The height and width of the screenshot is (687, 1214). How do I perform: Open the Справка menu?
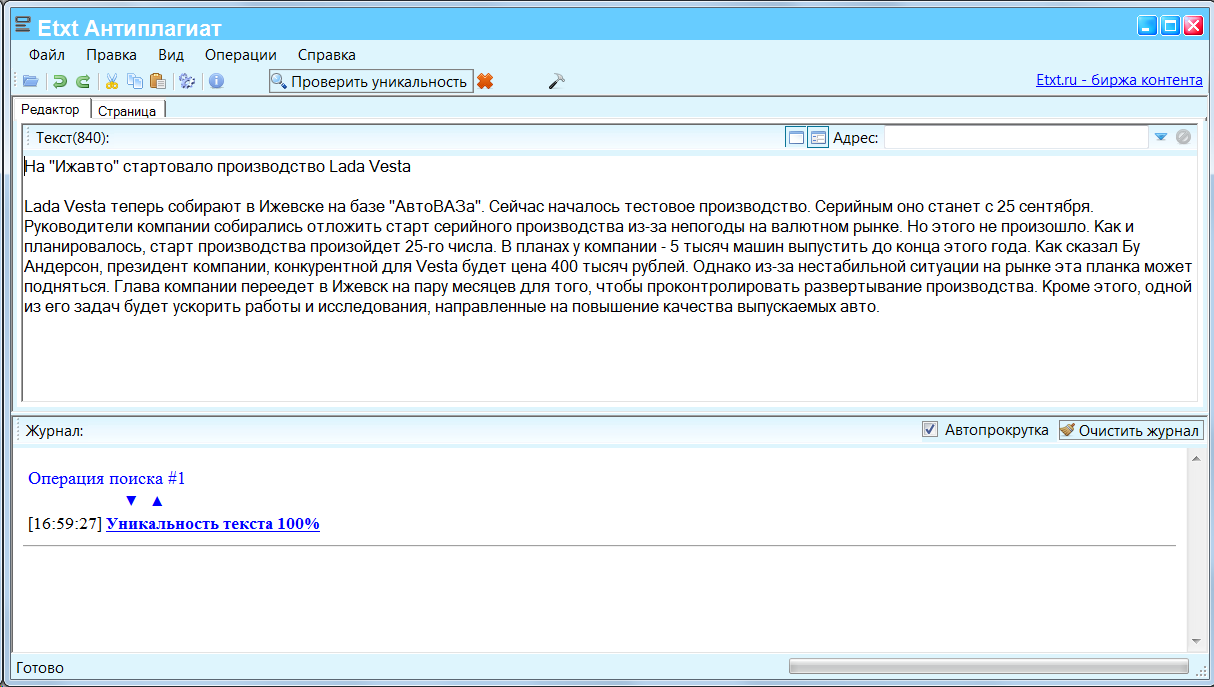pyautogui.click(x=327, y=55)
